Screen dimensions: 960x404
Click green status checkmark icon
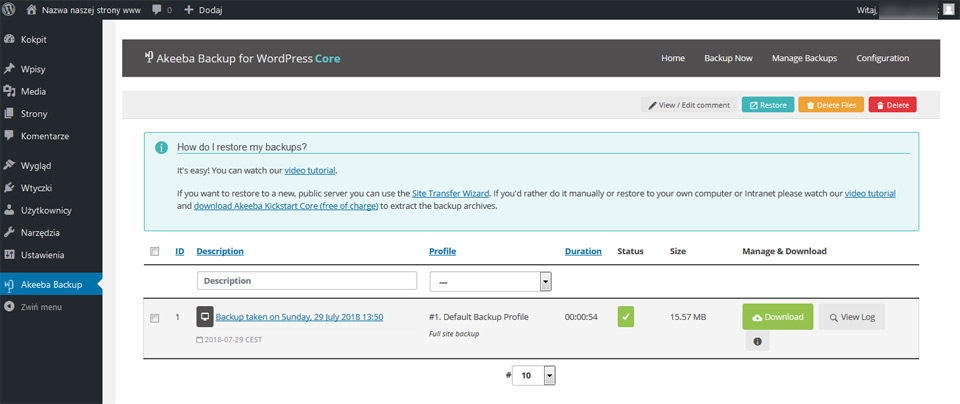point(626,316)
